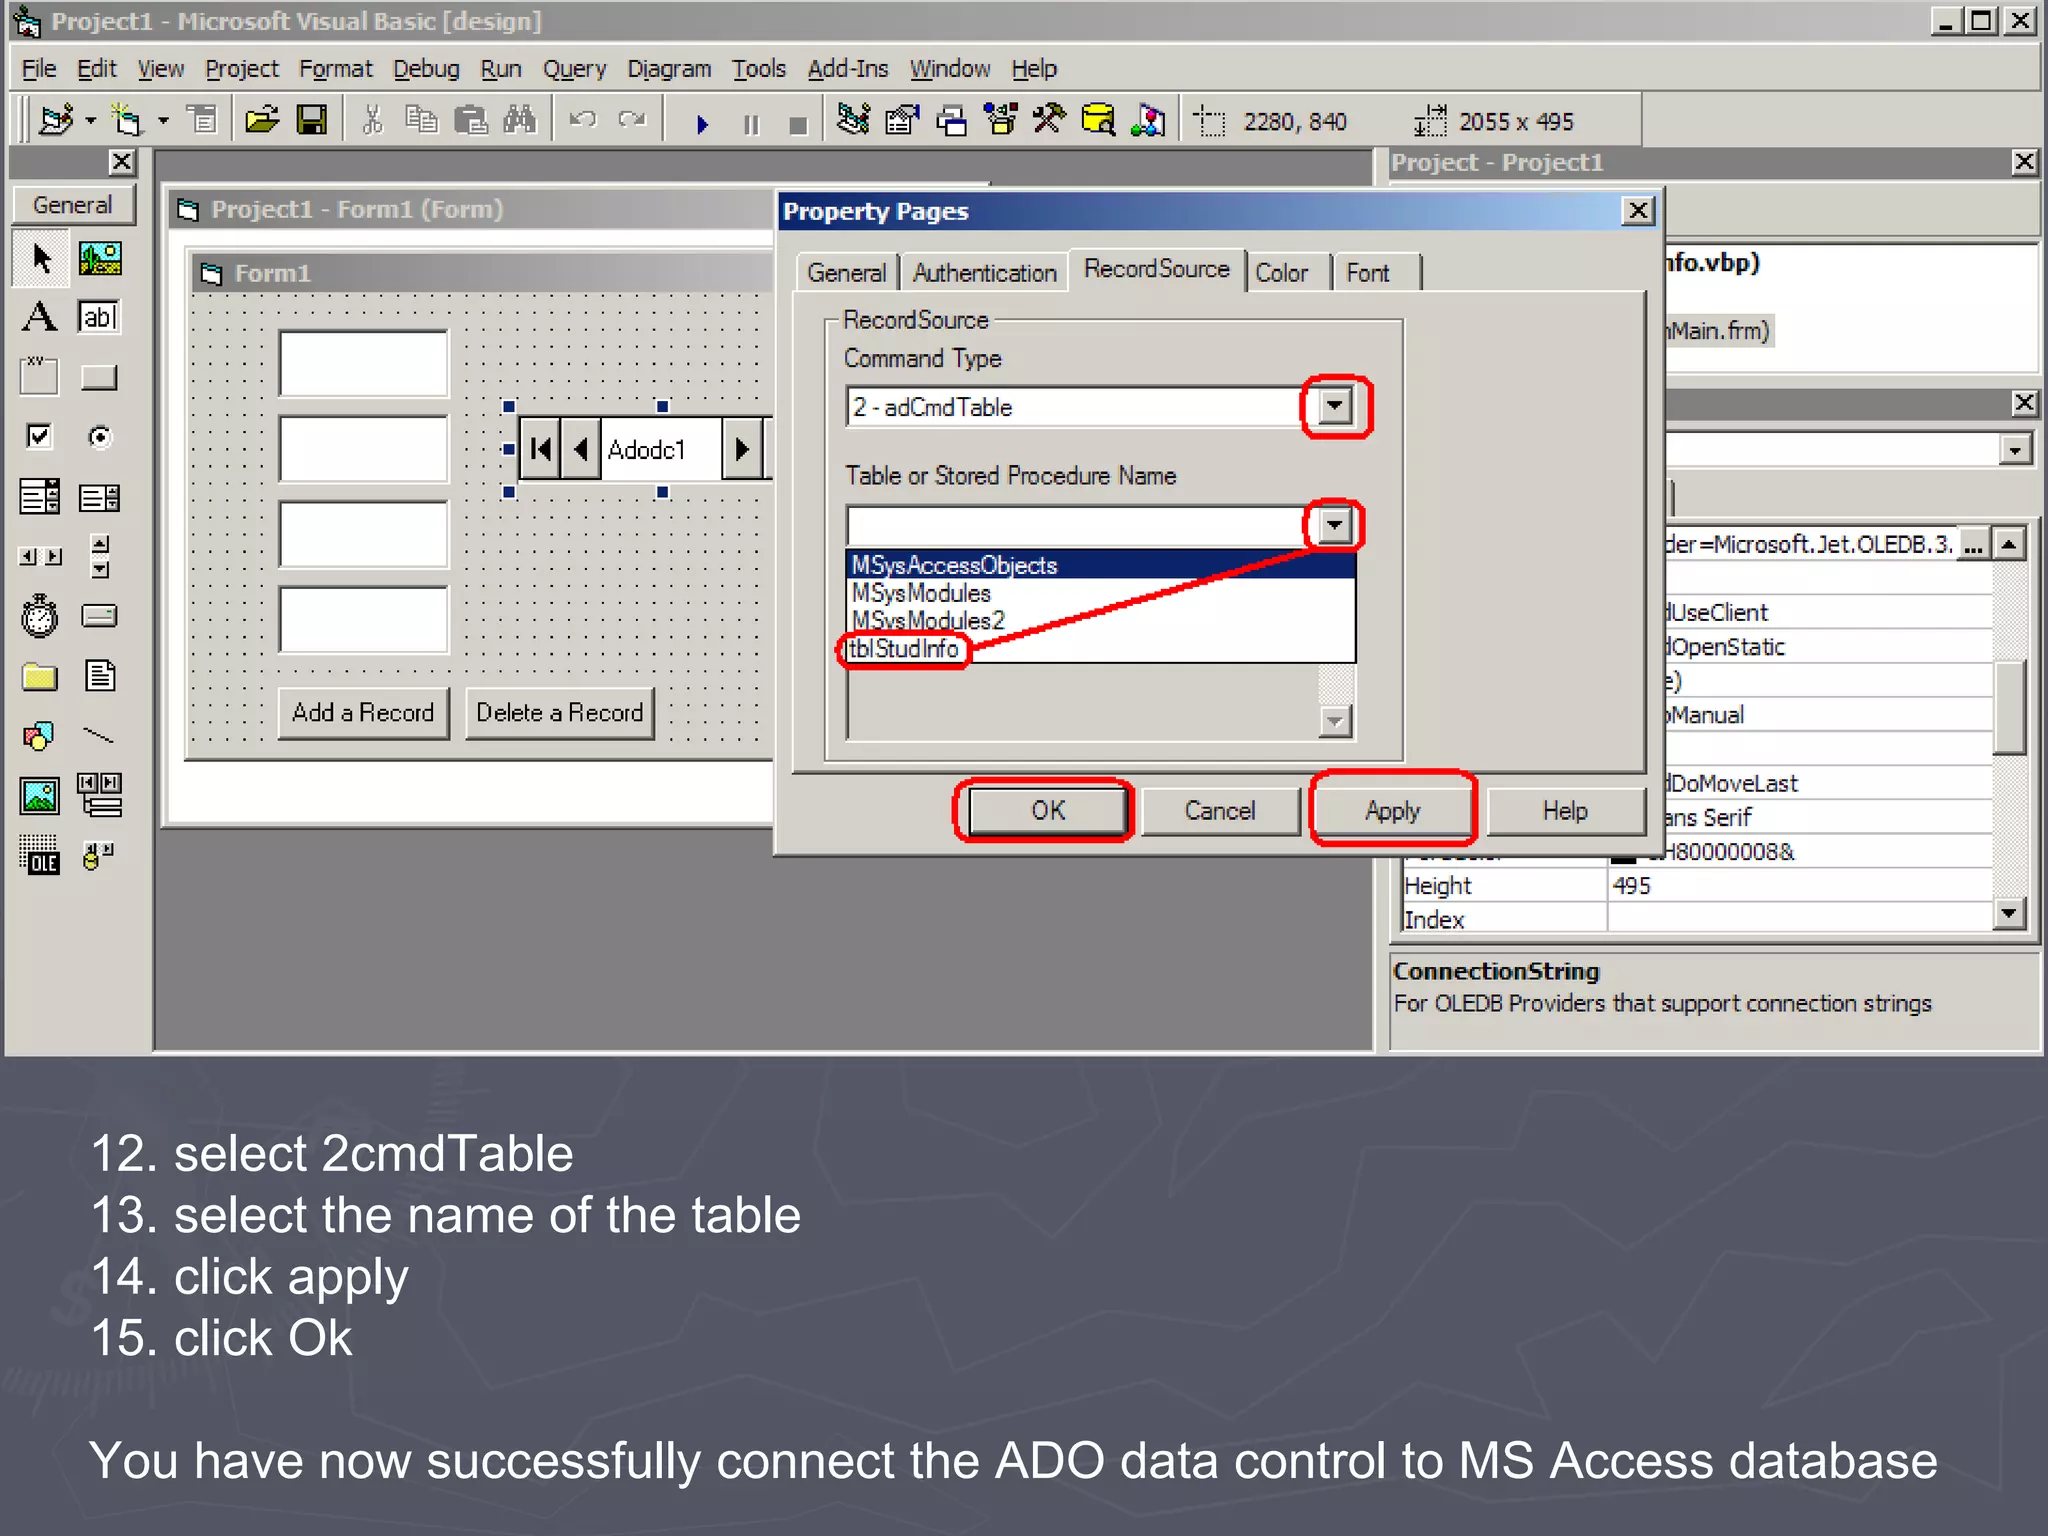This screenshot has width=2048, height=1536.
Task: Select the OptionButton tool in the toolbox
Action: tap(100, 437)
